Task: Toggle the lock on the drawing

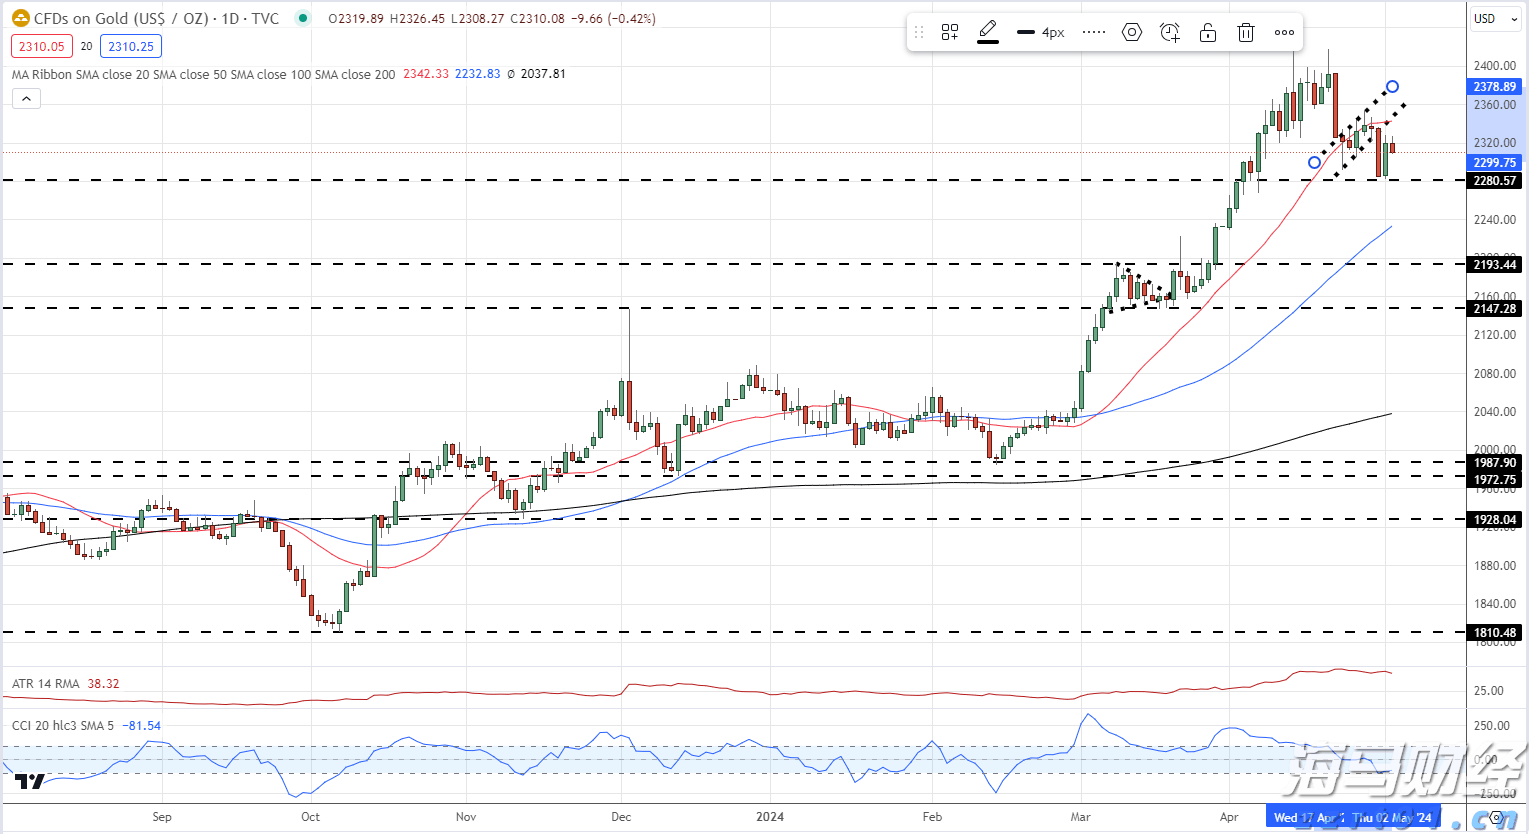Action: click(x=1208, y=33)
